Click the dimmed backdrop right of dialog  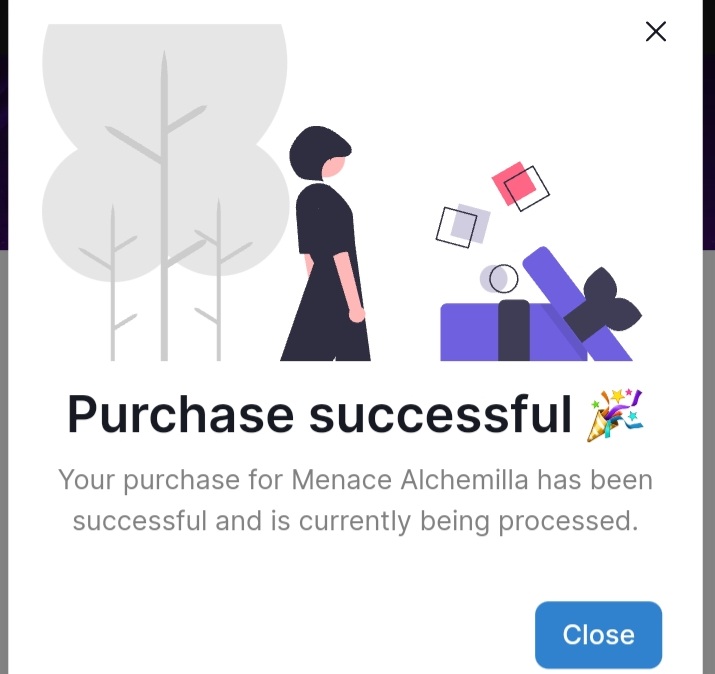pos(709,461)
